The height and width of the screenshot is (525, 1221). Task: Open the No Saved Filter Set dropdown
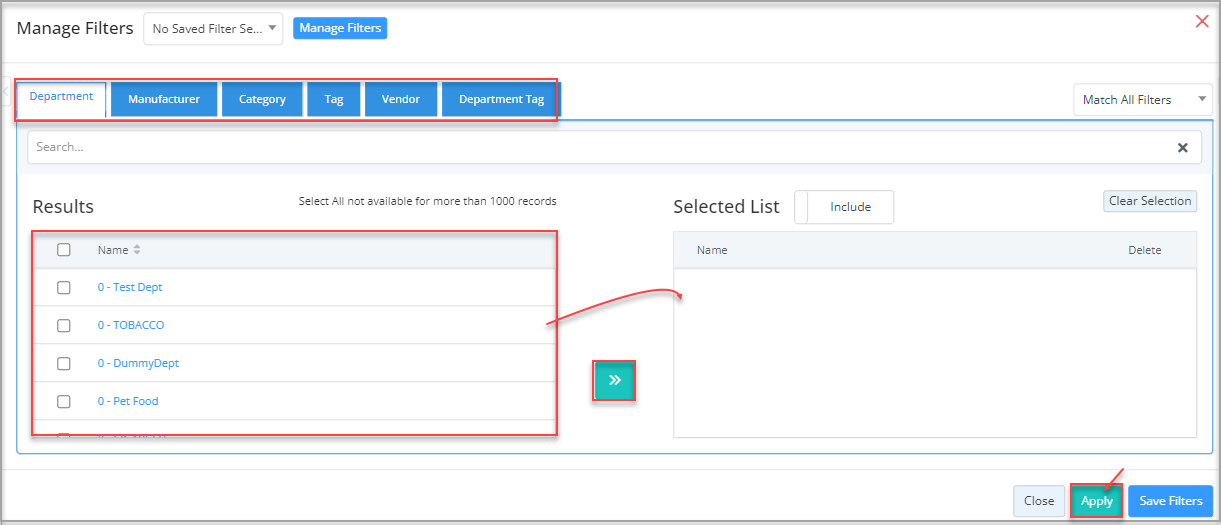click(x=213, y=29)
